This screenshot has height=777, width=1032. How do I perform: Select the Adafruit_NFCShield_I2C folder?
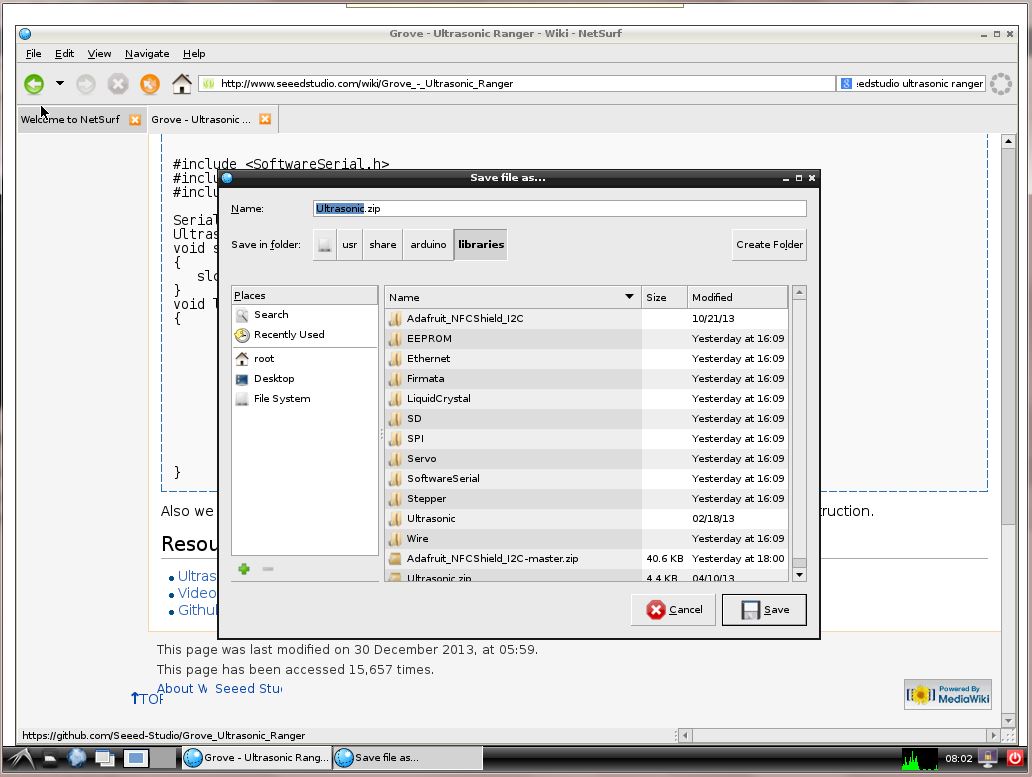point(586,318)
